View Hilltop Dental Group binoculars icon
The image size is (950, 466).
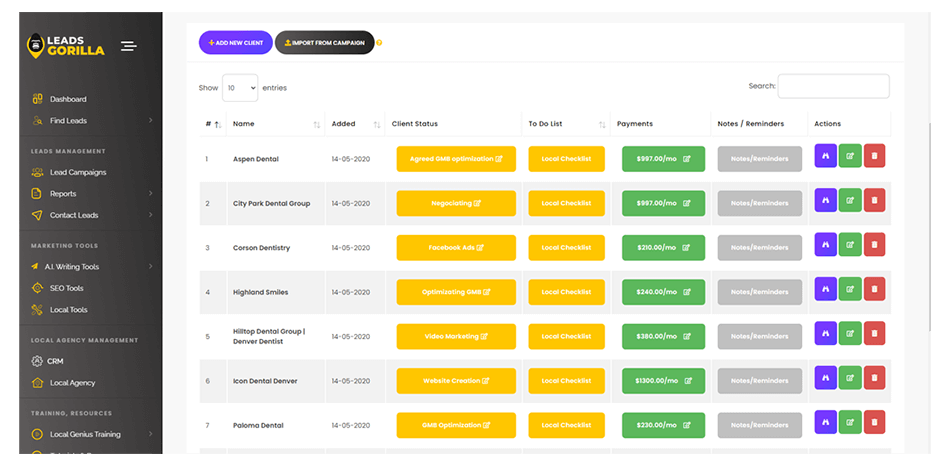click(x=825, y=333)
